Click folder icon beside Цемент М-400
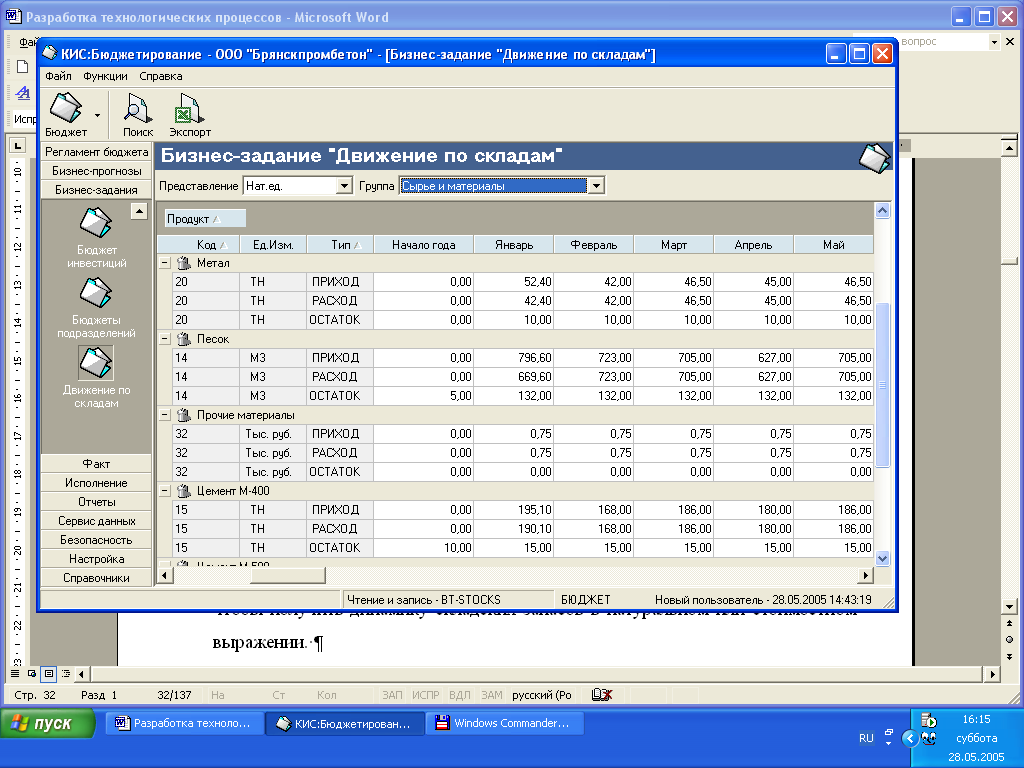 point(184,491)
